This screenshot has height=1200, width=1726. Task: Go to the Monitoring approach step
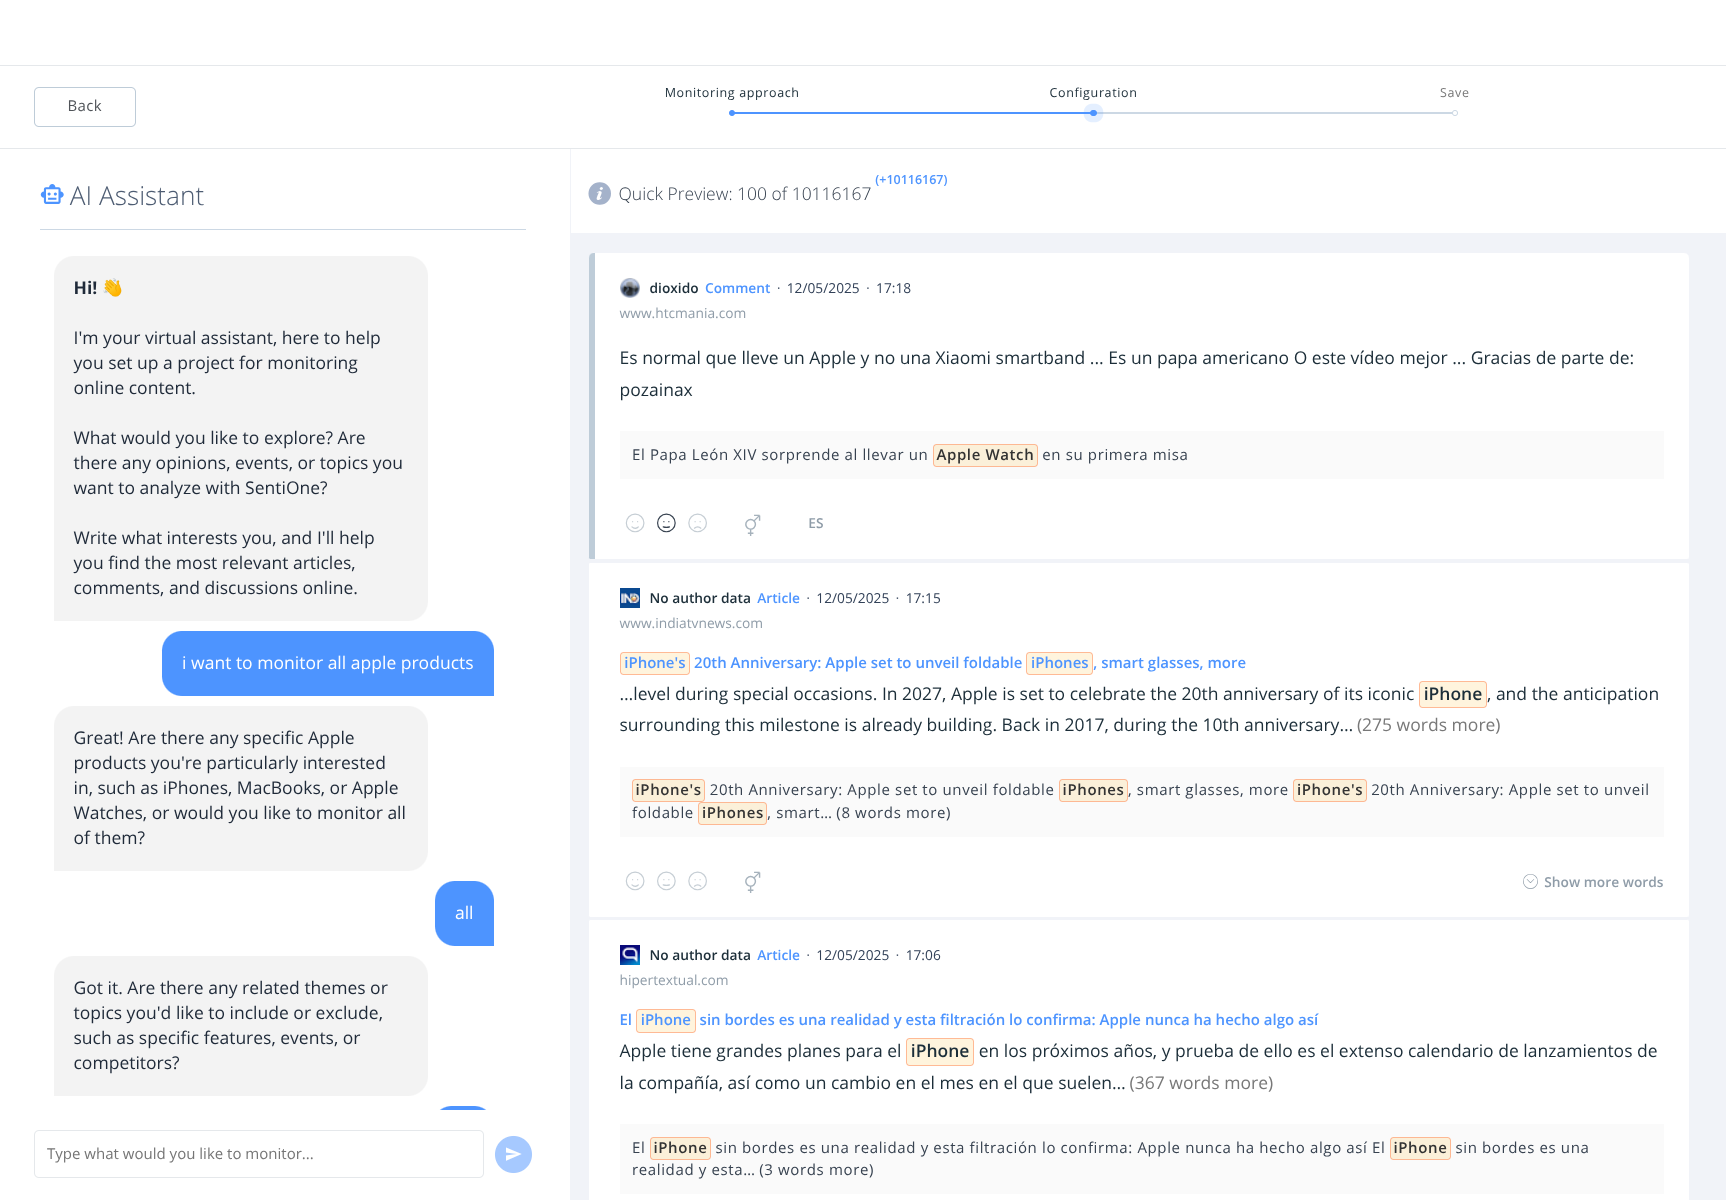point(732,93)
